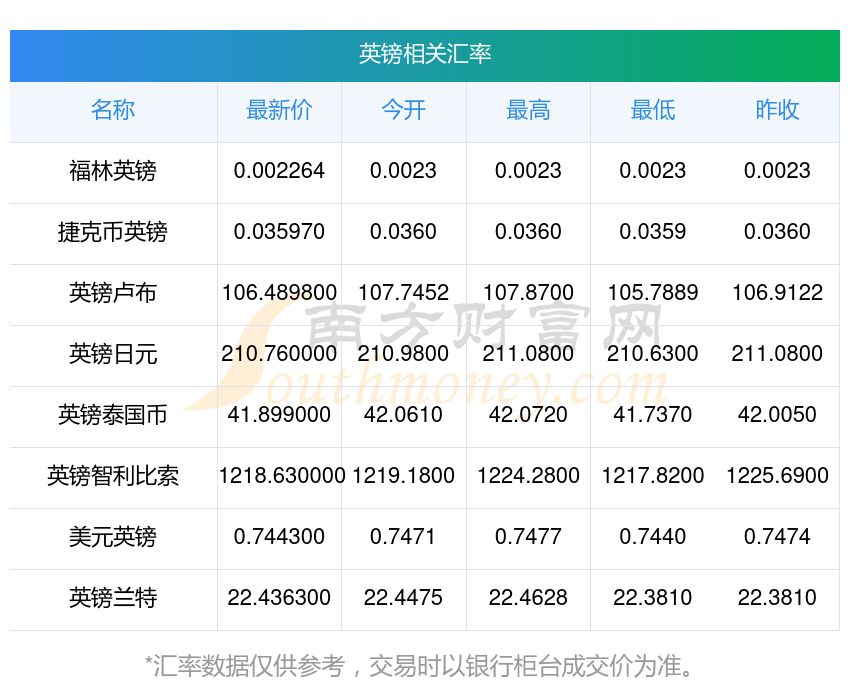Click the 英镑泰国币 lowest value 41.7370
This screenshot has width=850, height=697.
pos(652,415)
